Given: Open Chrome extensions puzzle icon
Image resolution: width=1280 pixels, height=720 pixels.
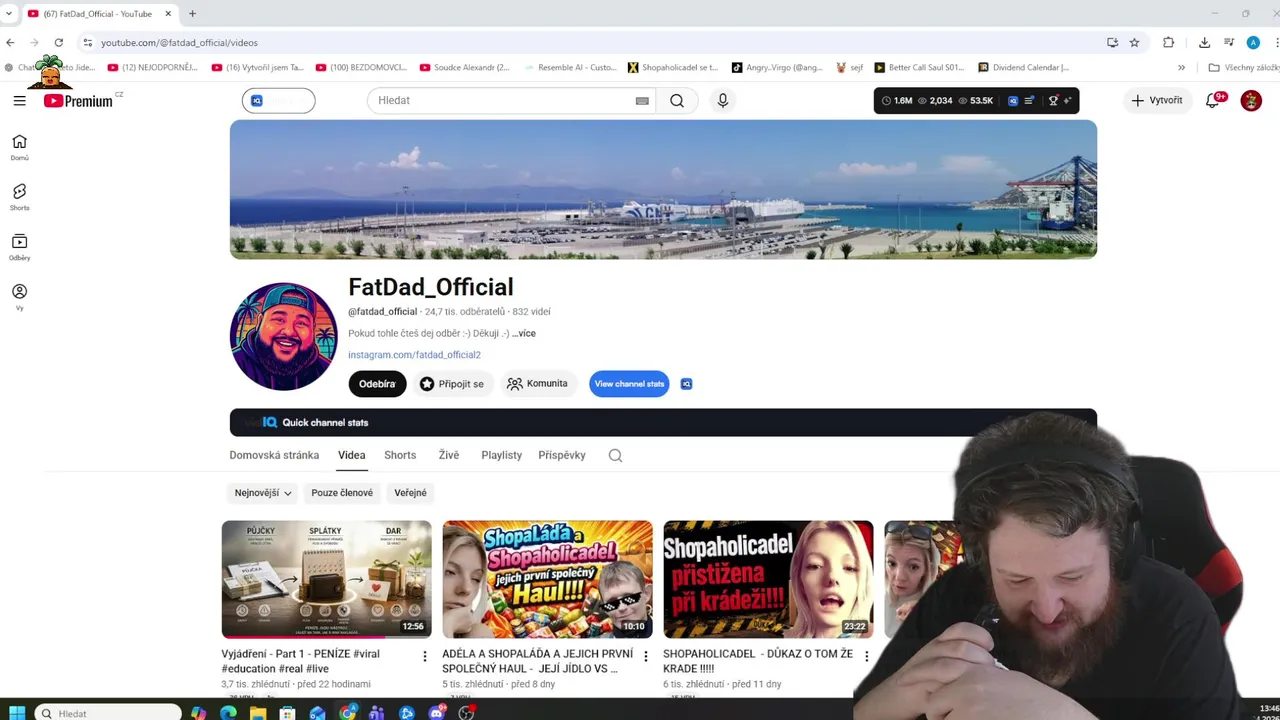Looking at the screenshot, I should (x=1168, y=42).
